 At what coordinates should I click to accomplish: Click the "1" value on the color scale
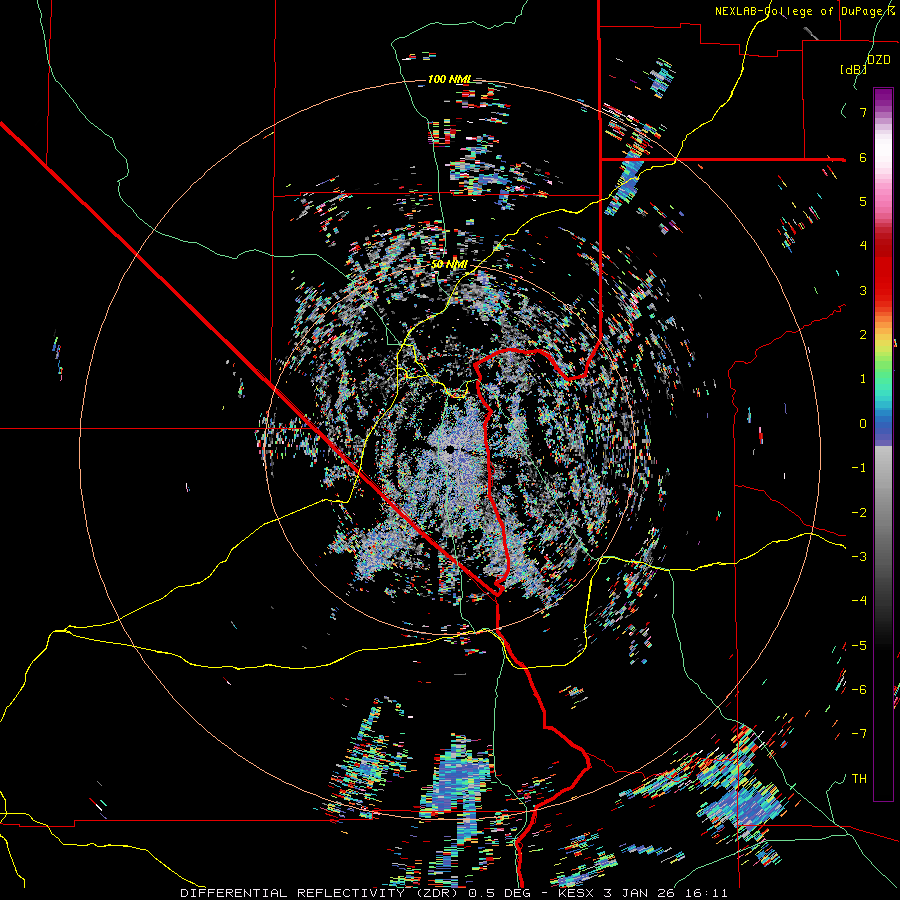tap(863, 379)
